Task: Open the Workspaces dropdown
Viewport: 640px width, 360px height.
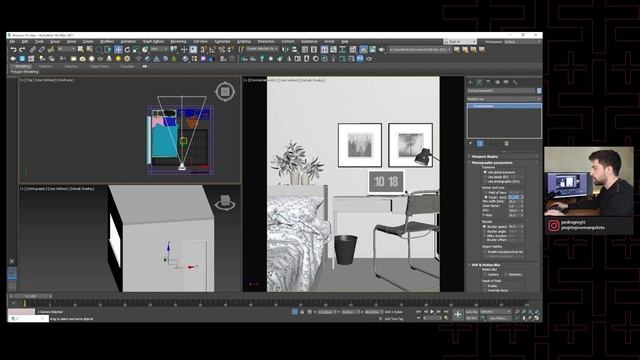Action: tap(522, 42)
